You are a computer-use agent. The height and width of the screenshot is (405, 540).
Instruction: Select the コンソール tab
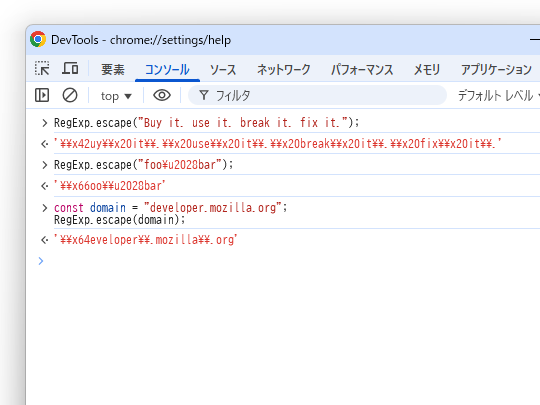[167, 70]
